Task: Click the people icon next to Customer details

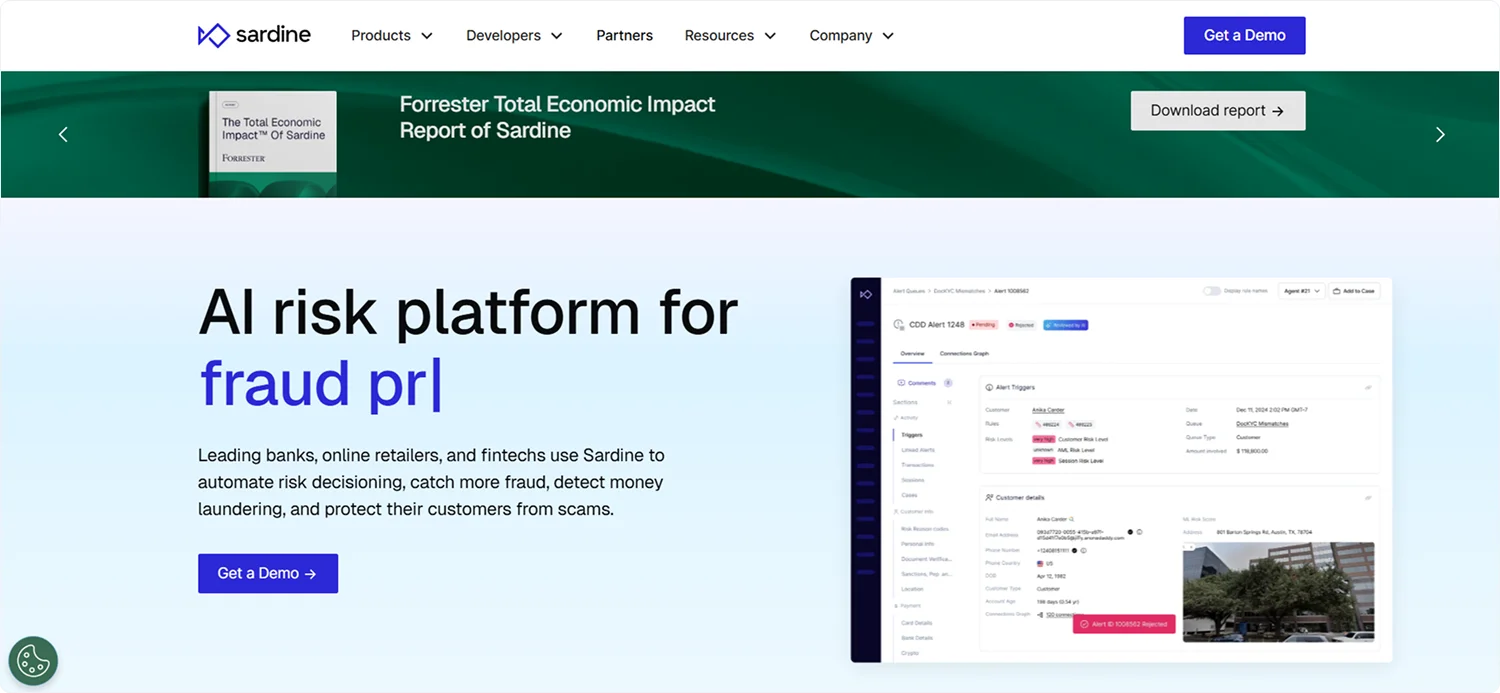Action: pos(989,497)
